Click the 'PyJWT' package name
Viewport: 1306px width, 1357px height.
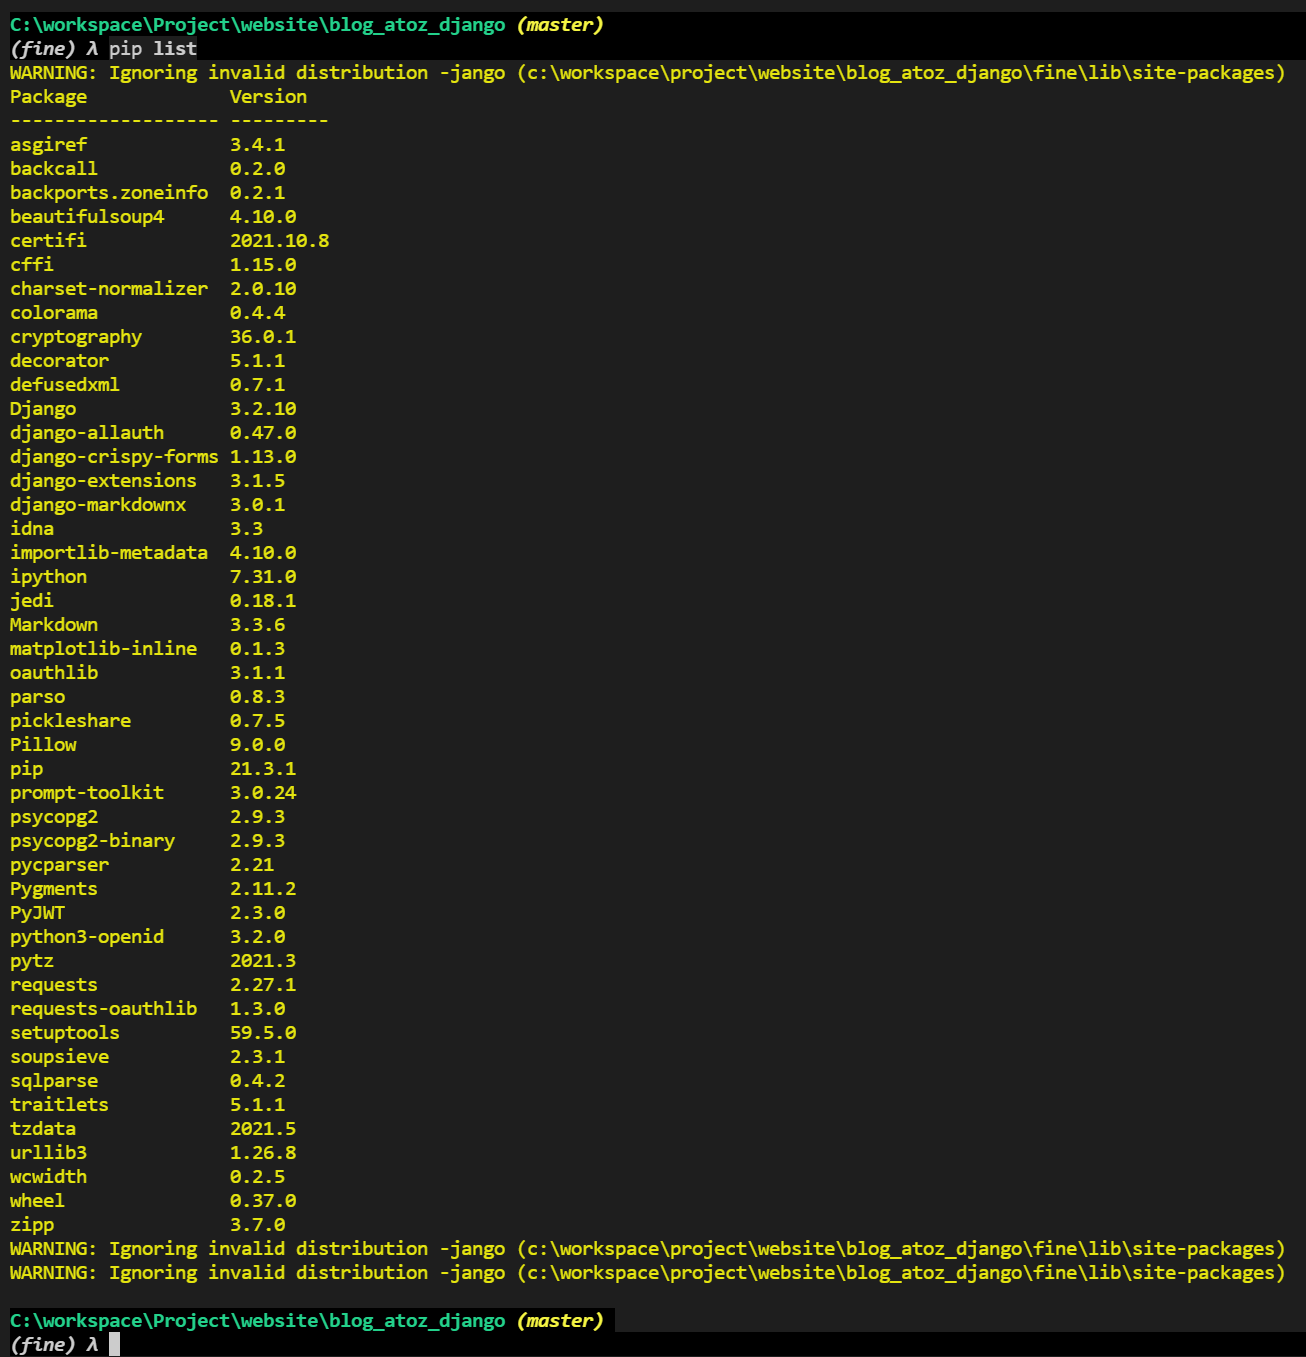click(37, 913)
